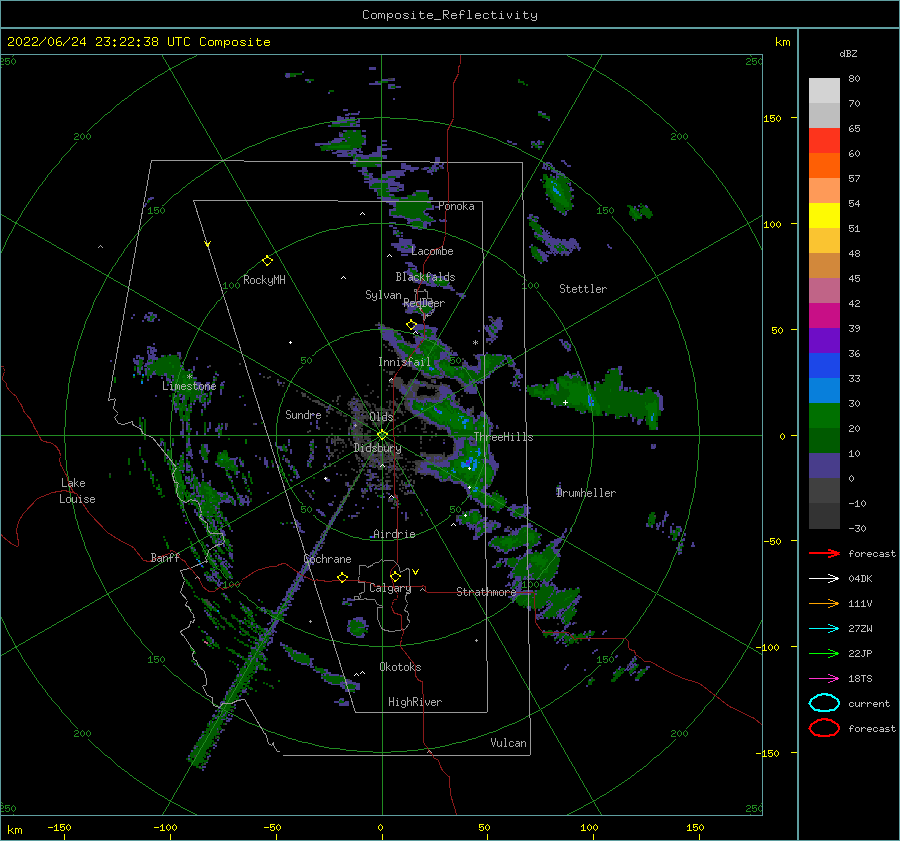Select the red 60-65 dBZ swatch
Image resolution: width=900 pixels, height=841 pixels.
coord(824,141)
